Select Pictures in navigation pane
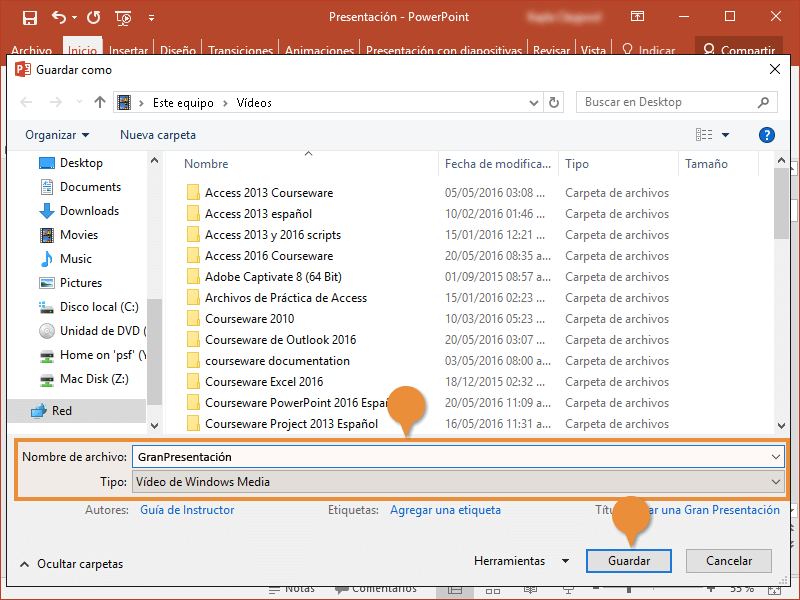 pos(70,283)
